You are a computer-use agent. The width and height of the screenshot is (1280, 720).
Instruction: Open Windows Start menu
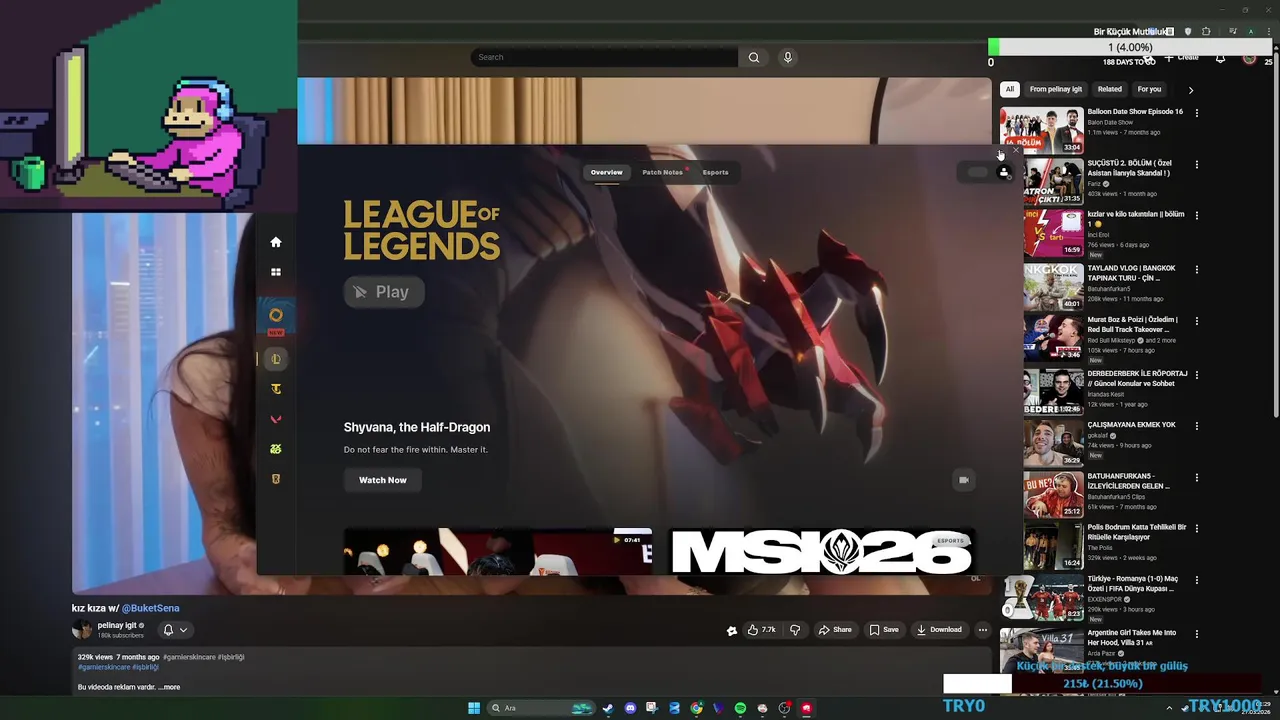point(474,708)
